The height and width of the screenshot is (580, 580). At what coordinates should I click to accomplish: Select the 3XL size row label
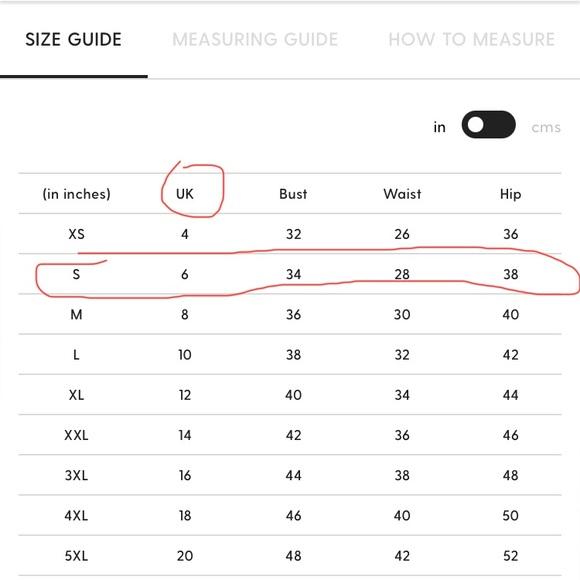click(76, 475)
